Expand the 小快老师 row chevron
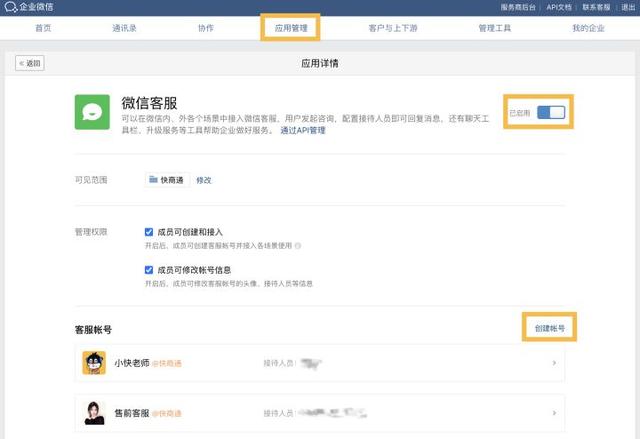The height and width of the screenshot is (439, 640). pyautogui.click(x=554, y=363)
